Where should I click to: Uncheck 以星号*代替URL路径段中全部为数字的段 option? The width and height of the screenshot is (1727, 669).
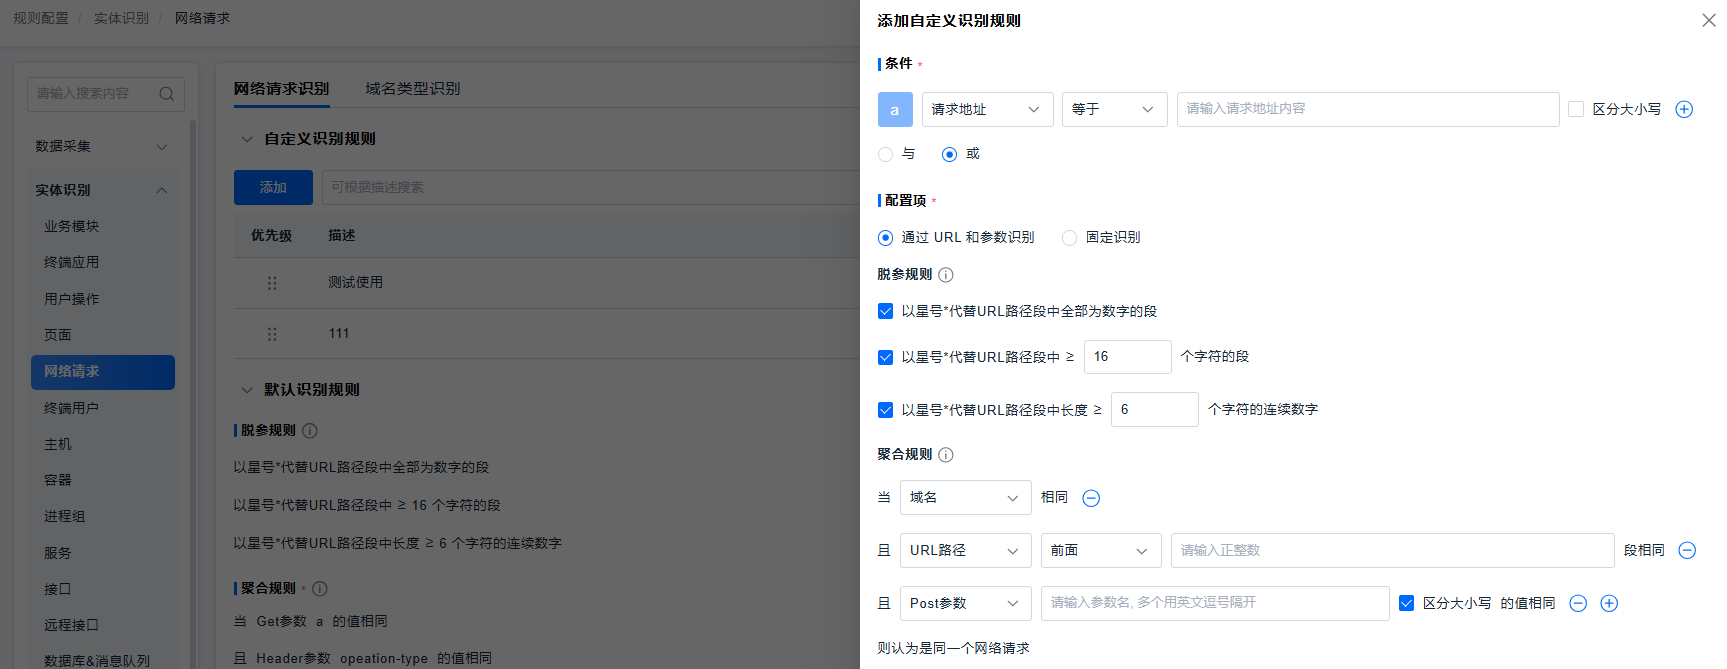[x=885, y=312]
